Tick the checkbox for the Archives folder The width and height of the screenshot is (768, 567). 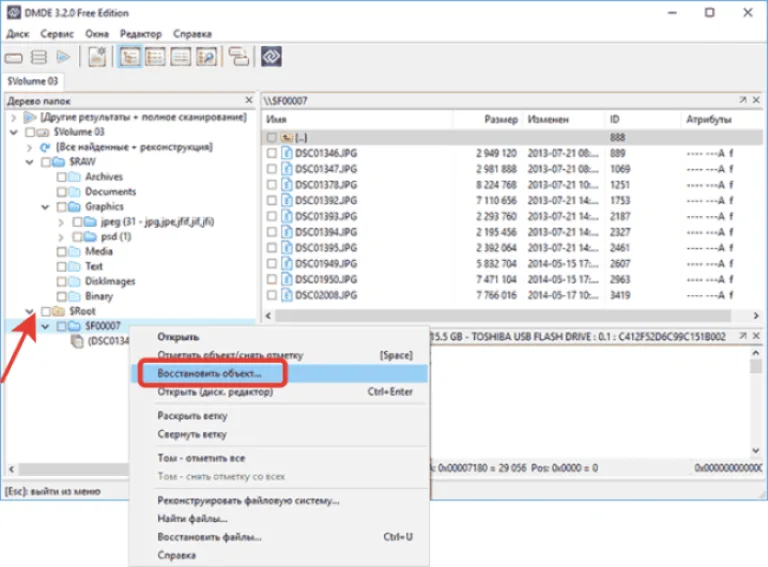(61, 177)
